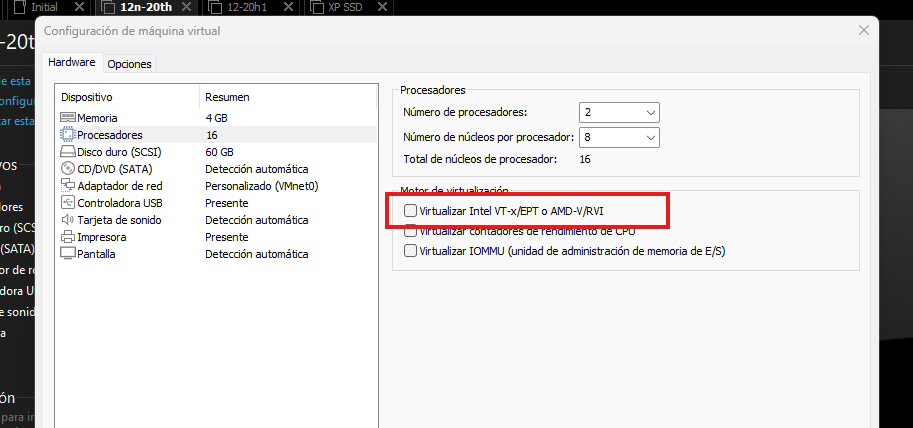Switch to the 12-20h1 VM tab
Viewport: 913px width, 428px height.
point(254,7)
